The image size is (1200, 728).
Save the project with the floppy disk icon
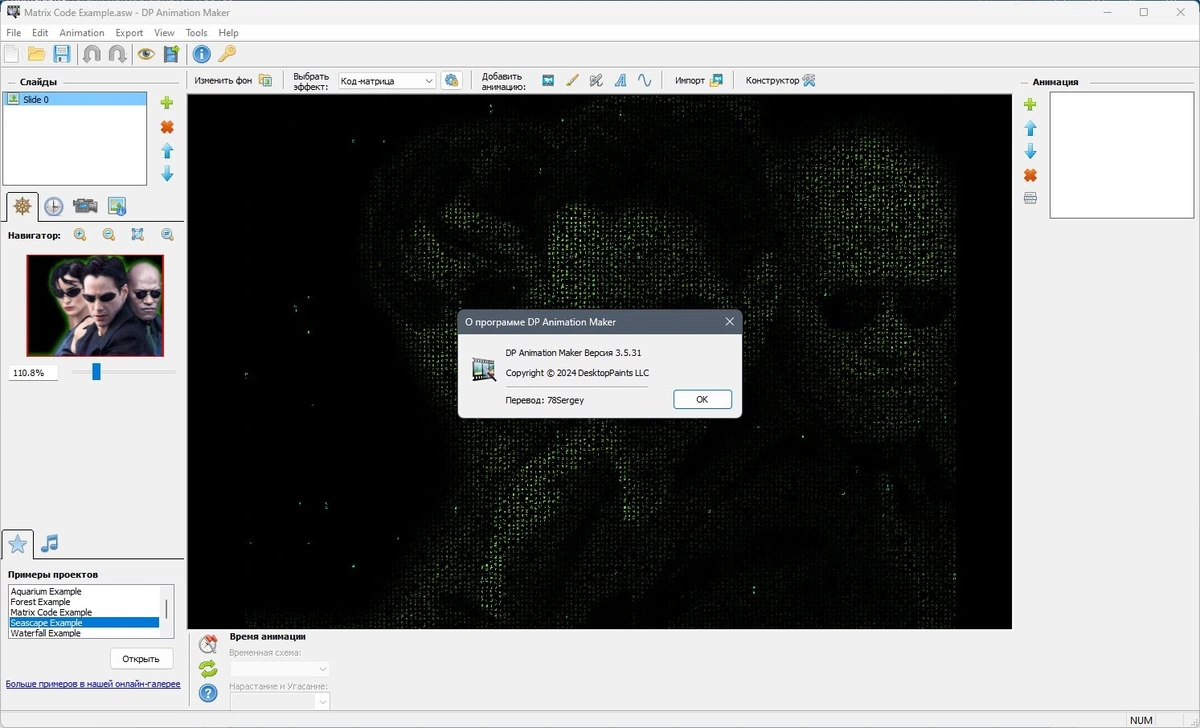62,54
